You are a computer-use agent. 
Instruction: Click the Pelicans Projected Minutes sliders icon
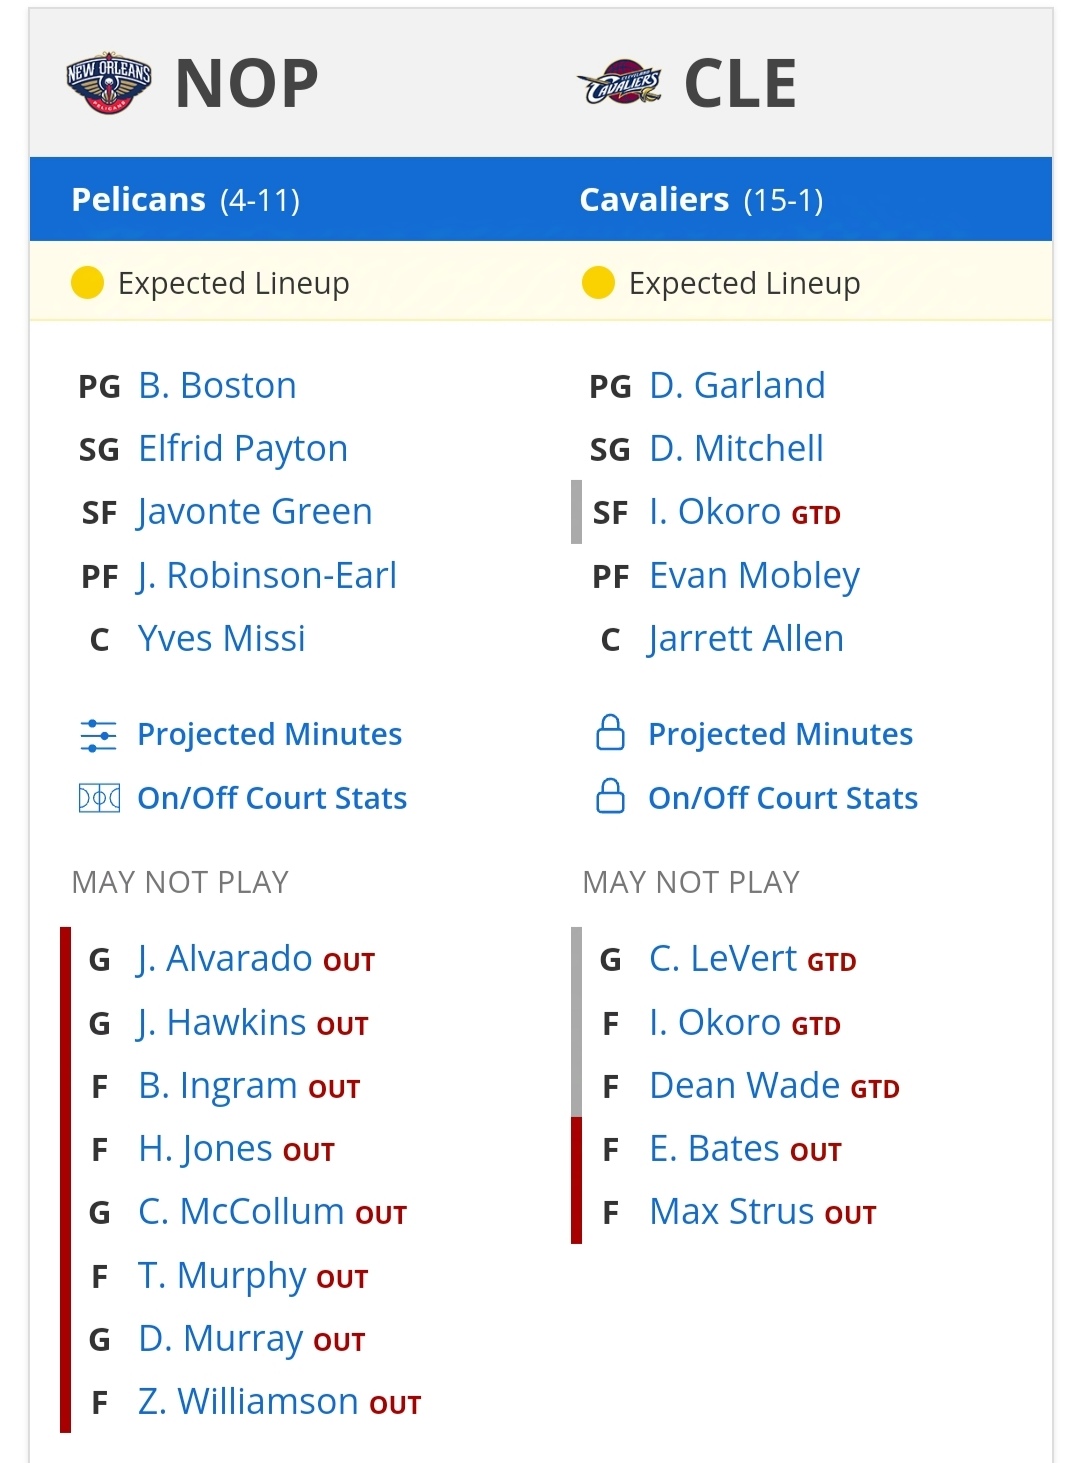98,735
